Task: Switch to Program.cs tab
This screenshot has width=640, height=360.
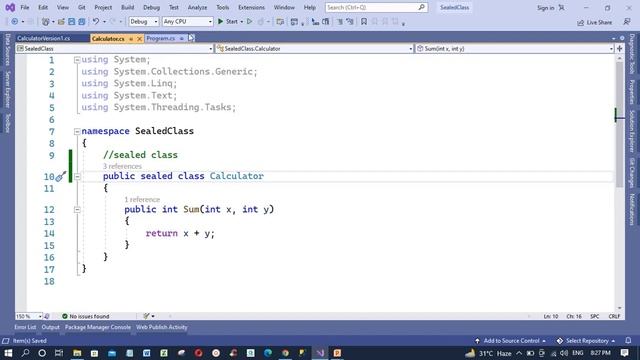Action: [160, 38]
